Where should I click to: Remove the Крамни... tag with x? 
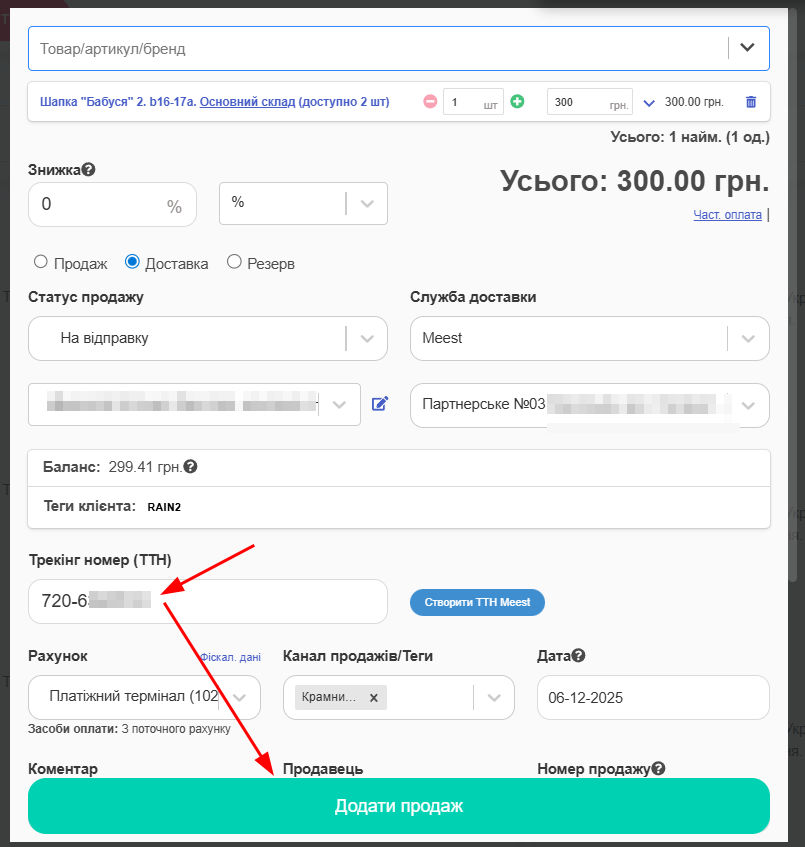coord(373,698)
